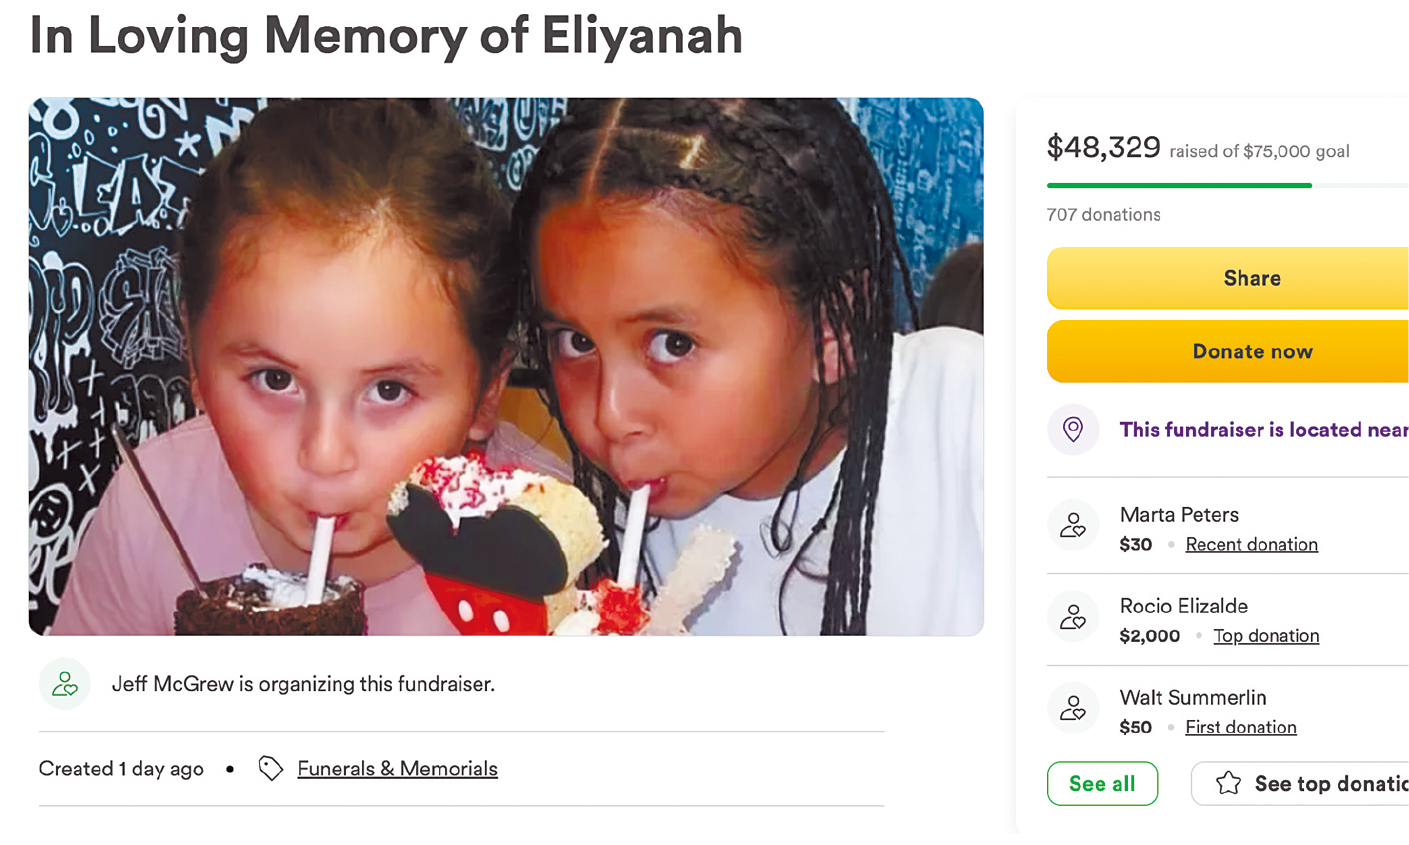Click the Share button
1409x845 pixels.
(1228, 278)
